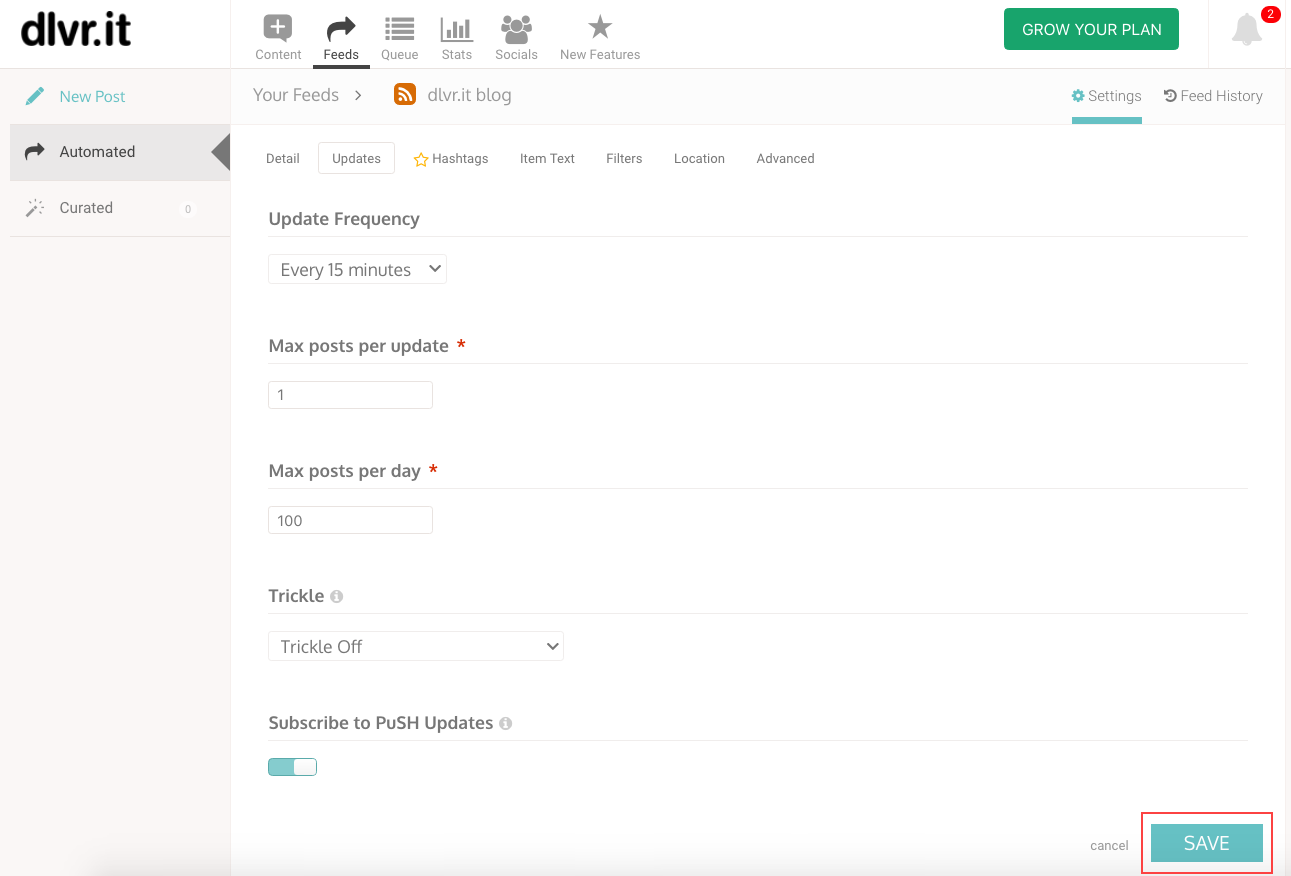Click the Max posts per day field
1291x876 pixels.
[x=350, y=520]
